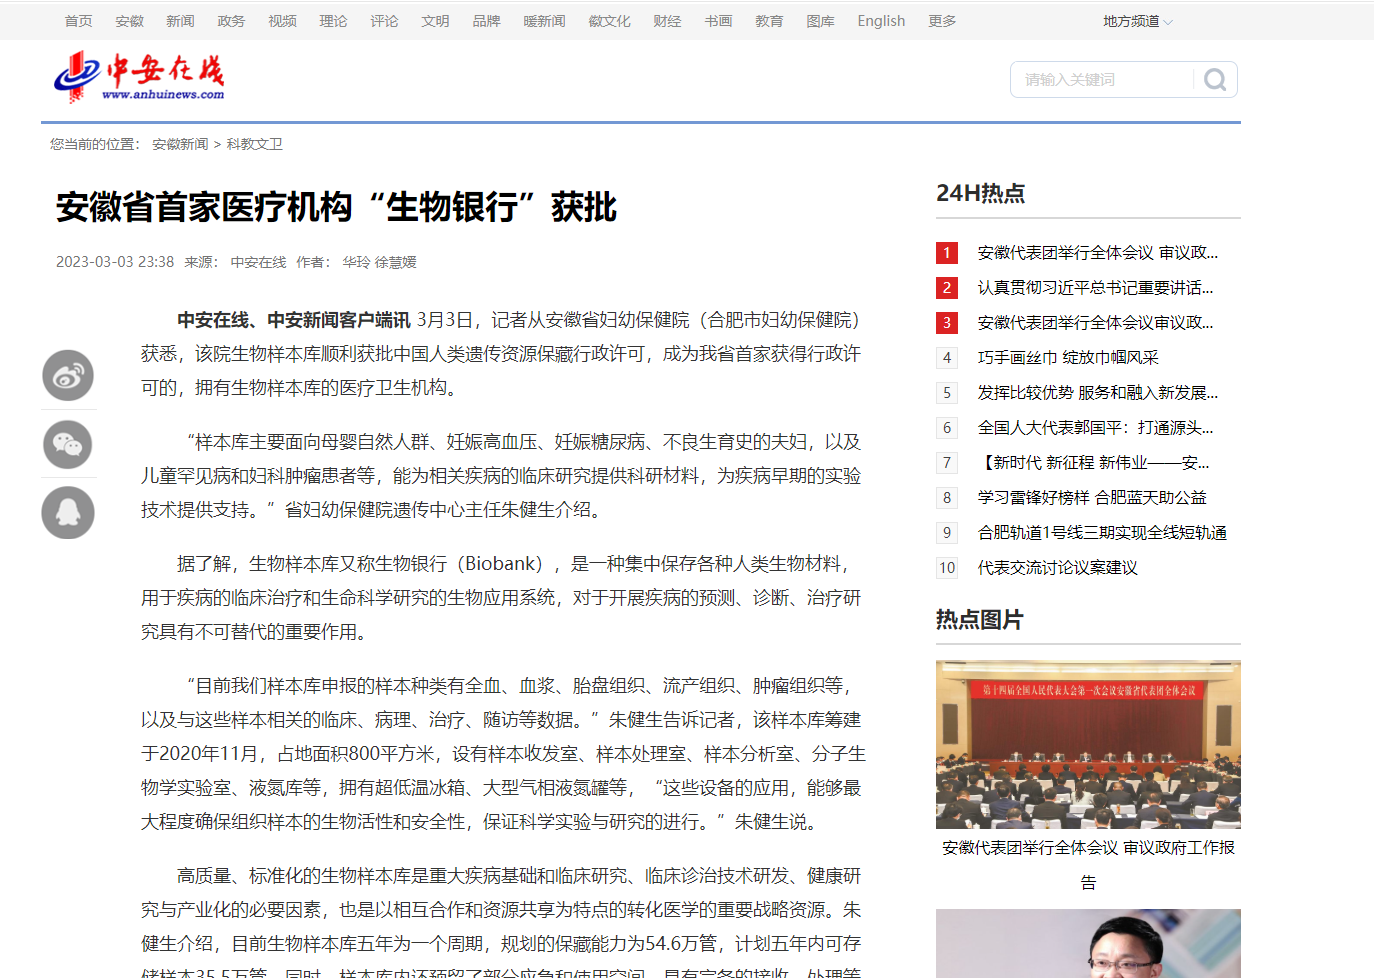Open hot item 1 安徽代表团举行全体会议 审议政
Viewport: 1374px width, 978px height.
(1098, 253)
